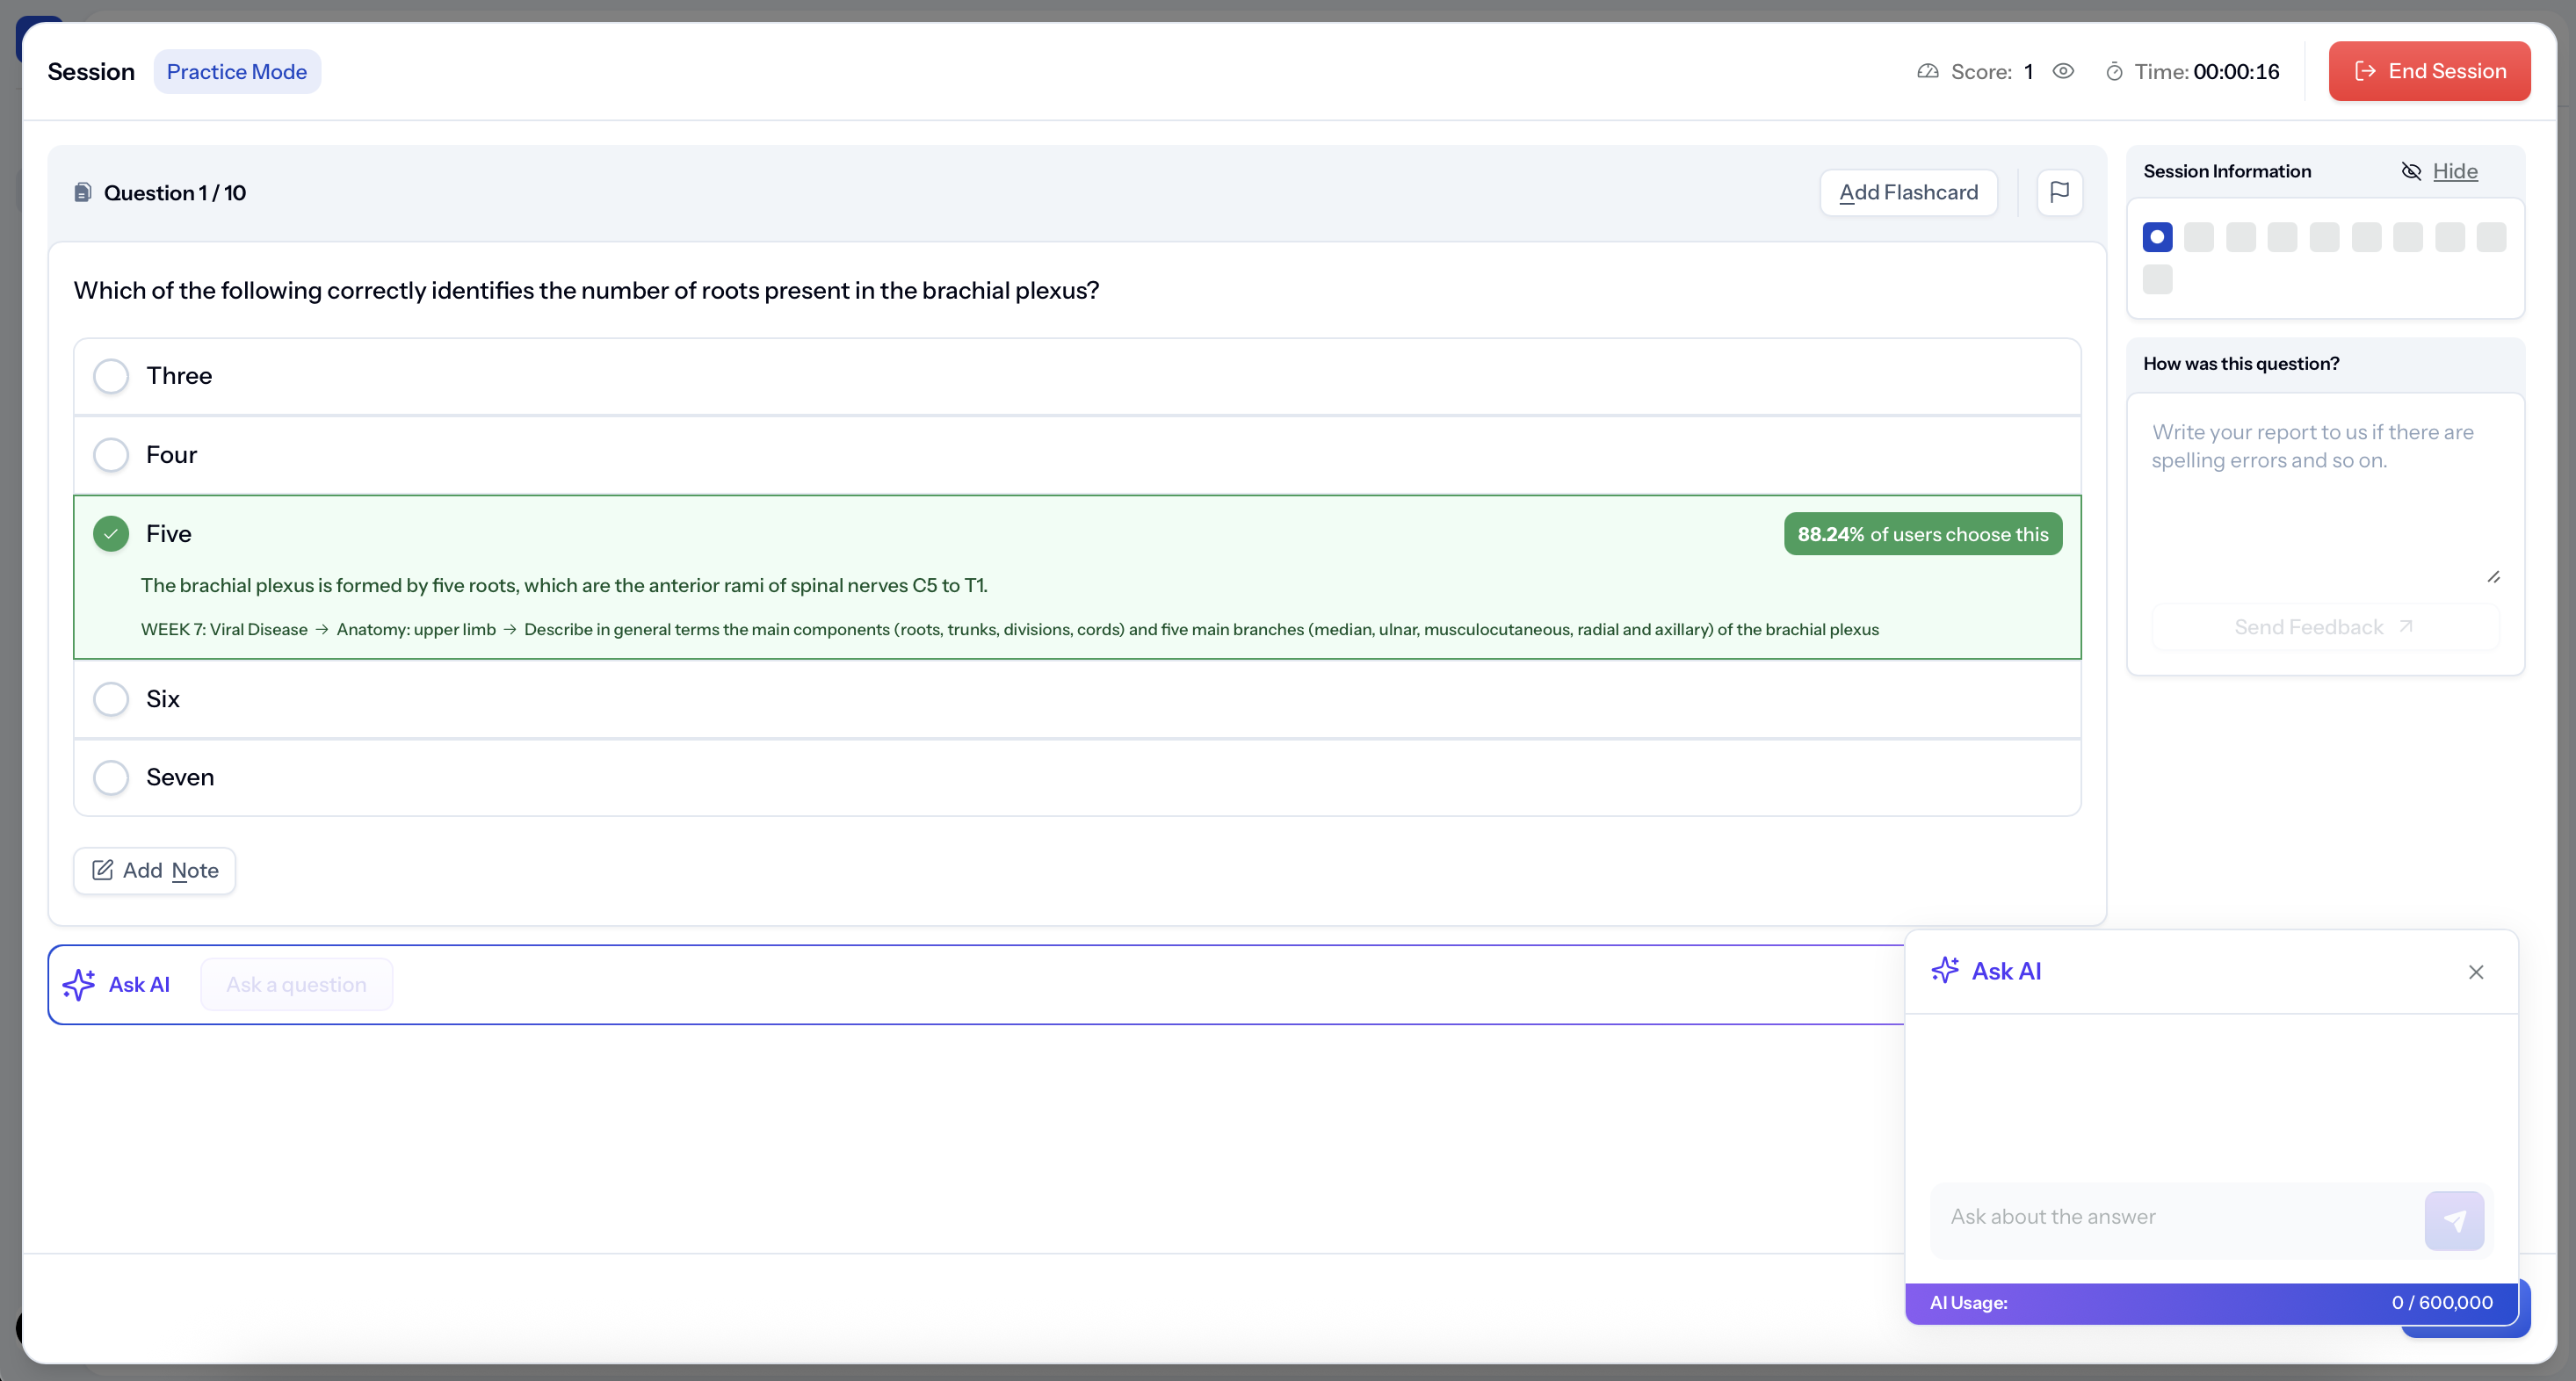Choose the Four radio option
The height and width of the screenshot is (1381, 2576).
(111, 455)
